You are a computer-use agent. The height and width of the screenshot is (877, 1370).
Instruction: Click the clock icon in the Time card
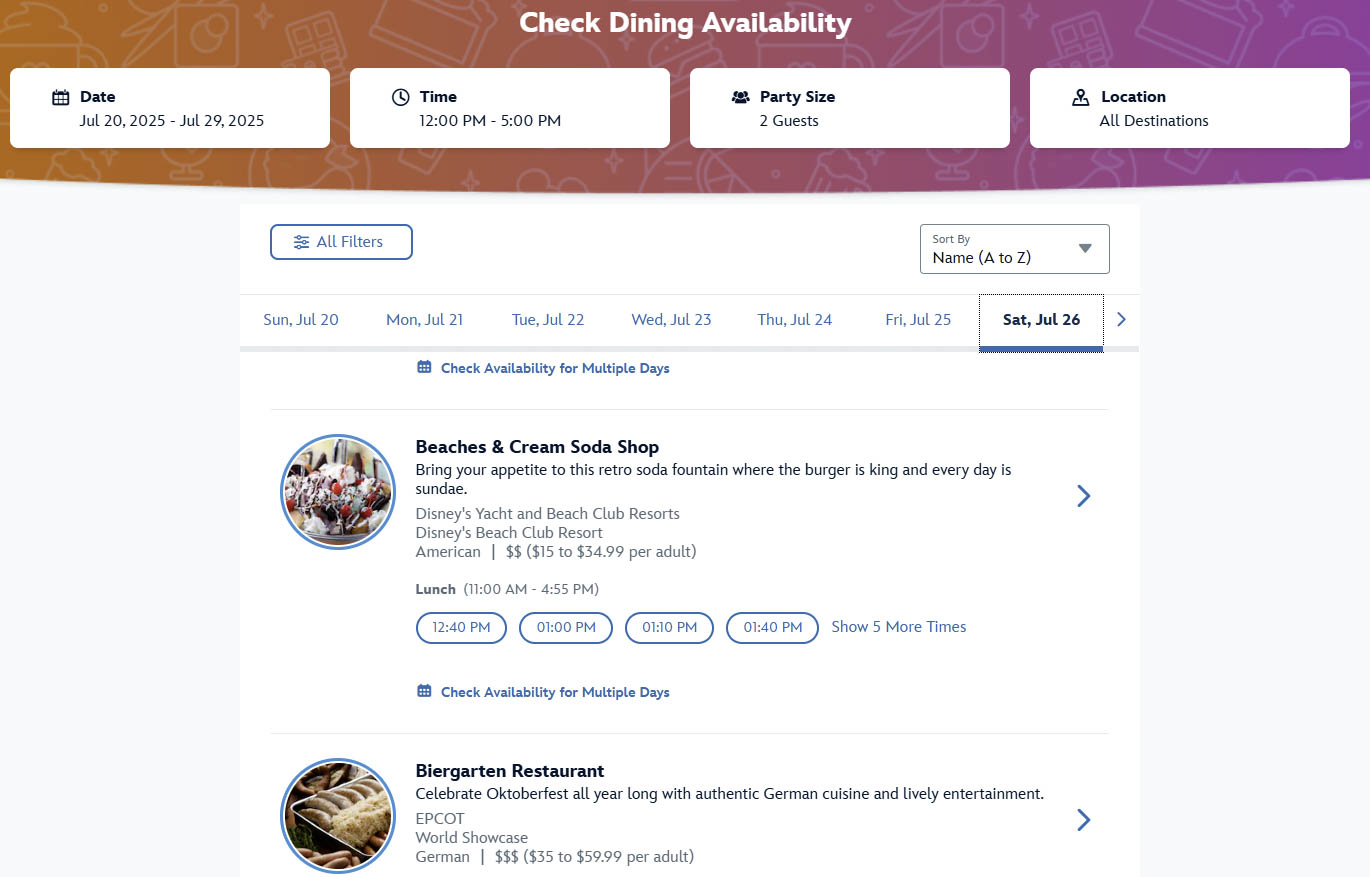tap(400, 97)
